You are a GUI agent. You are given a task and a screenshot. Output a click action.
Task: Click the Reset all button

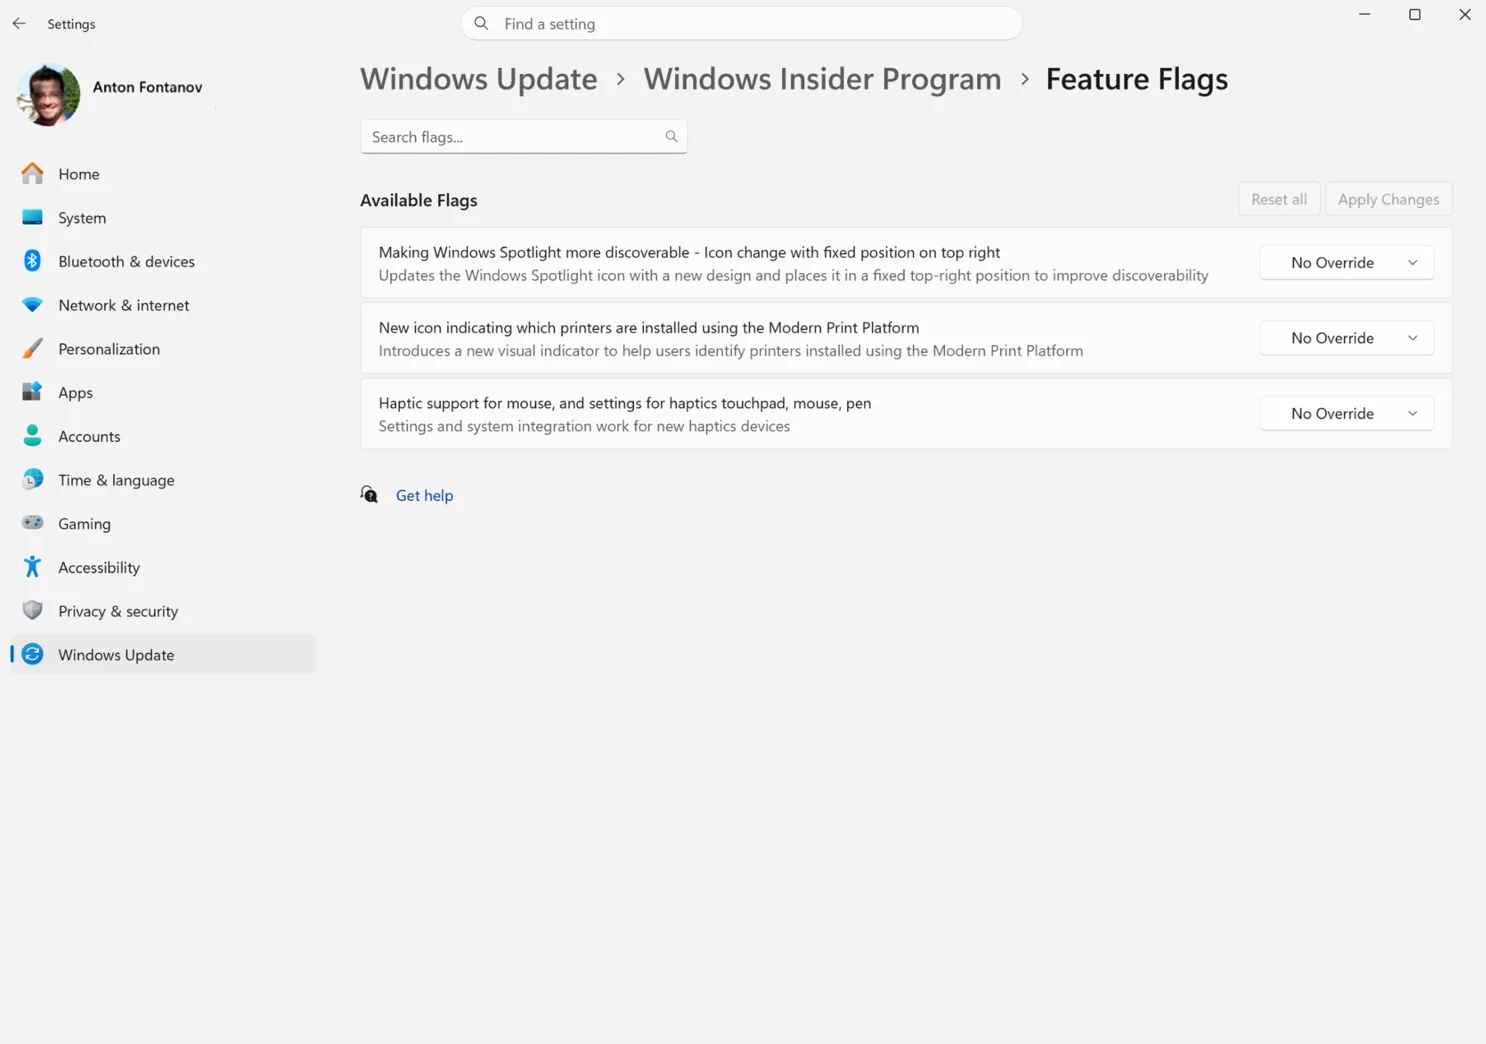pyautogui.click(x=1279, y=199)
